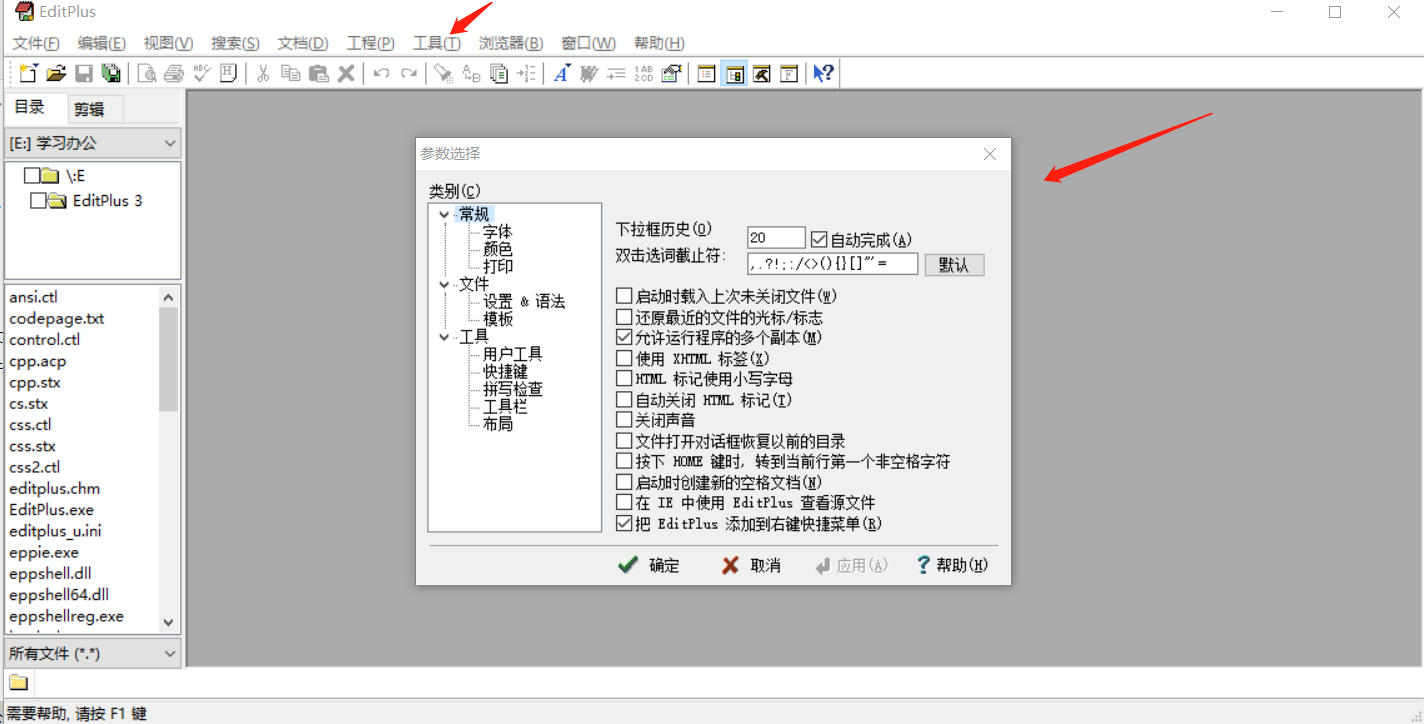Click the Cut scissors toolbar icon
1424x724 pixels.
click(263, 72)
